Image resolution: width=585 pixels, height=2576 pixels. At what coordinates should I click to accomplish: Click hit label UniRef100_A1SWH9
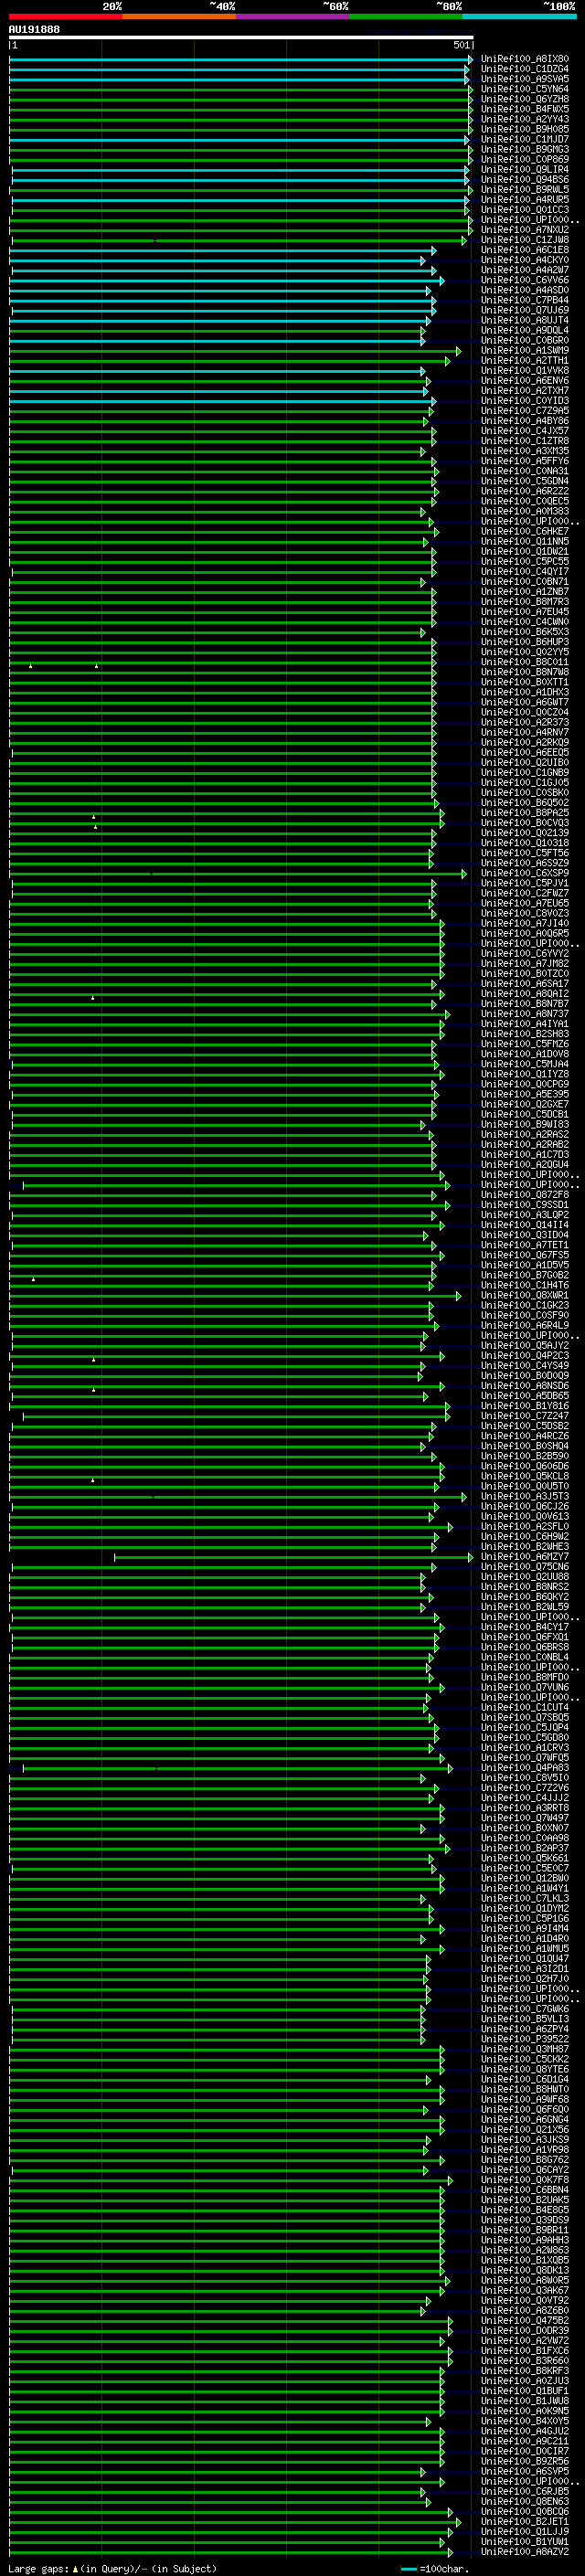525,350
